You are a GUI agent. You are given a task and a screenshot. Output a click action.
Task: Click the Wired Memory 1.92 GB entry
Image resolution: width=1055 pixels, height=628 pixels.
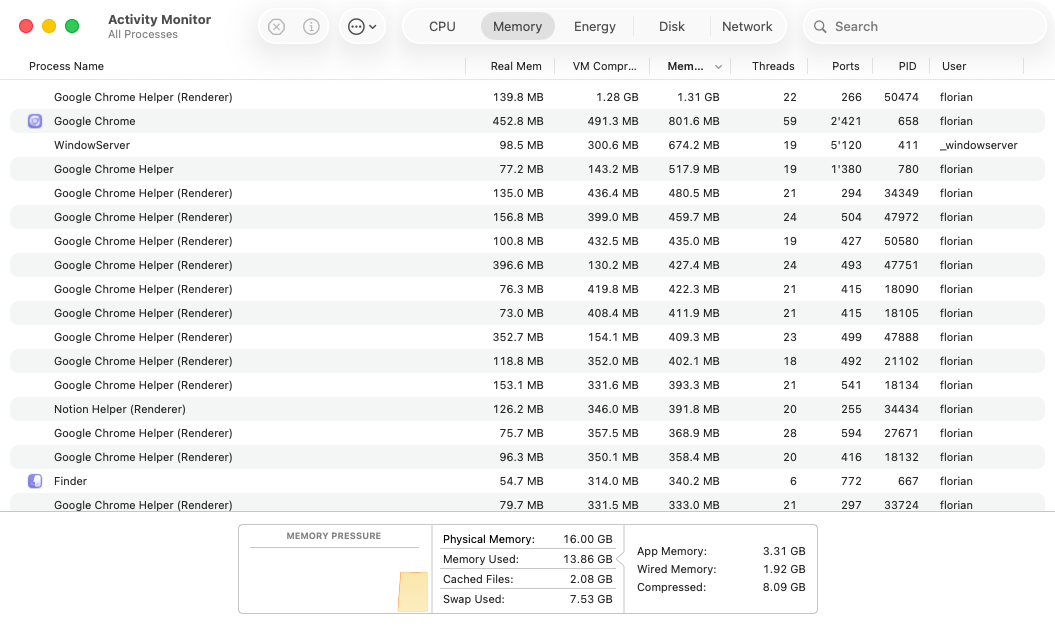(x=721, y=569)
